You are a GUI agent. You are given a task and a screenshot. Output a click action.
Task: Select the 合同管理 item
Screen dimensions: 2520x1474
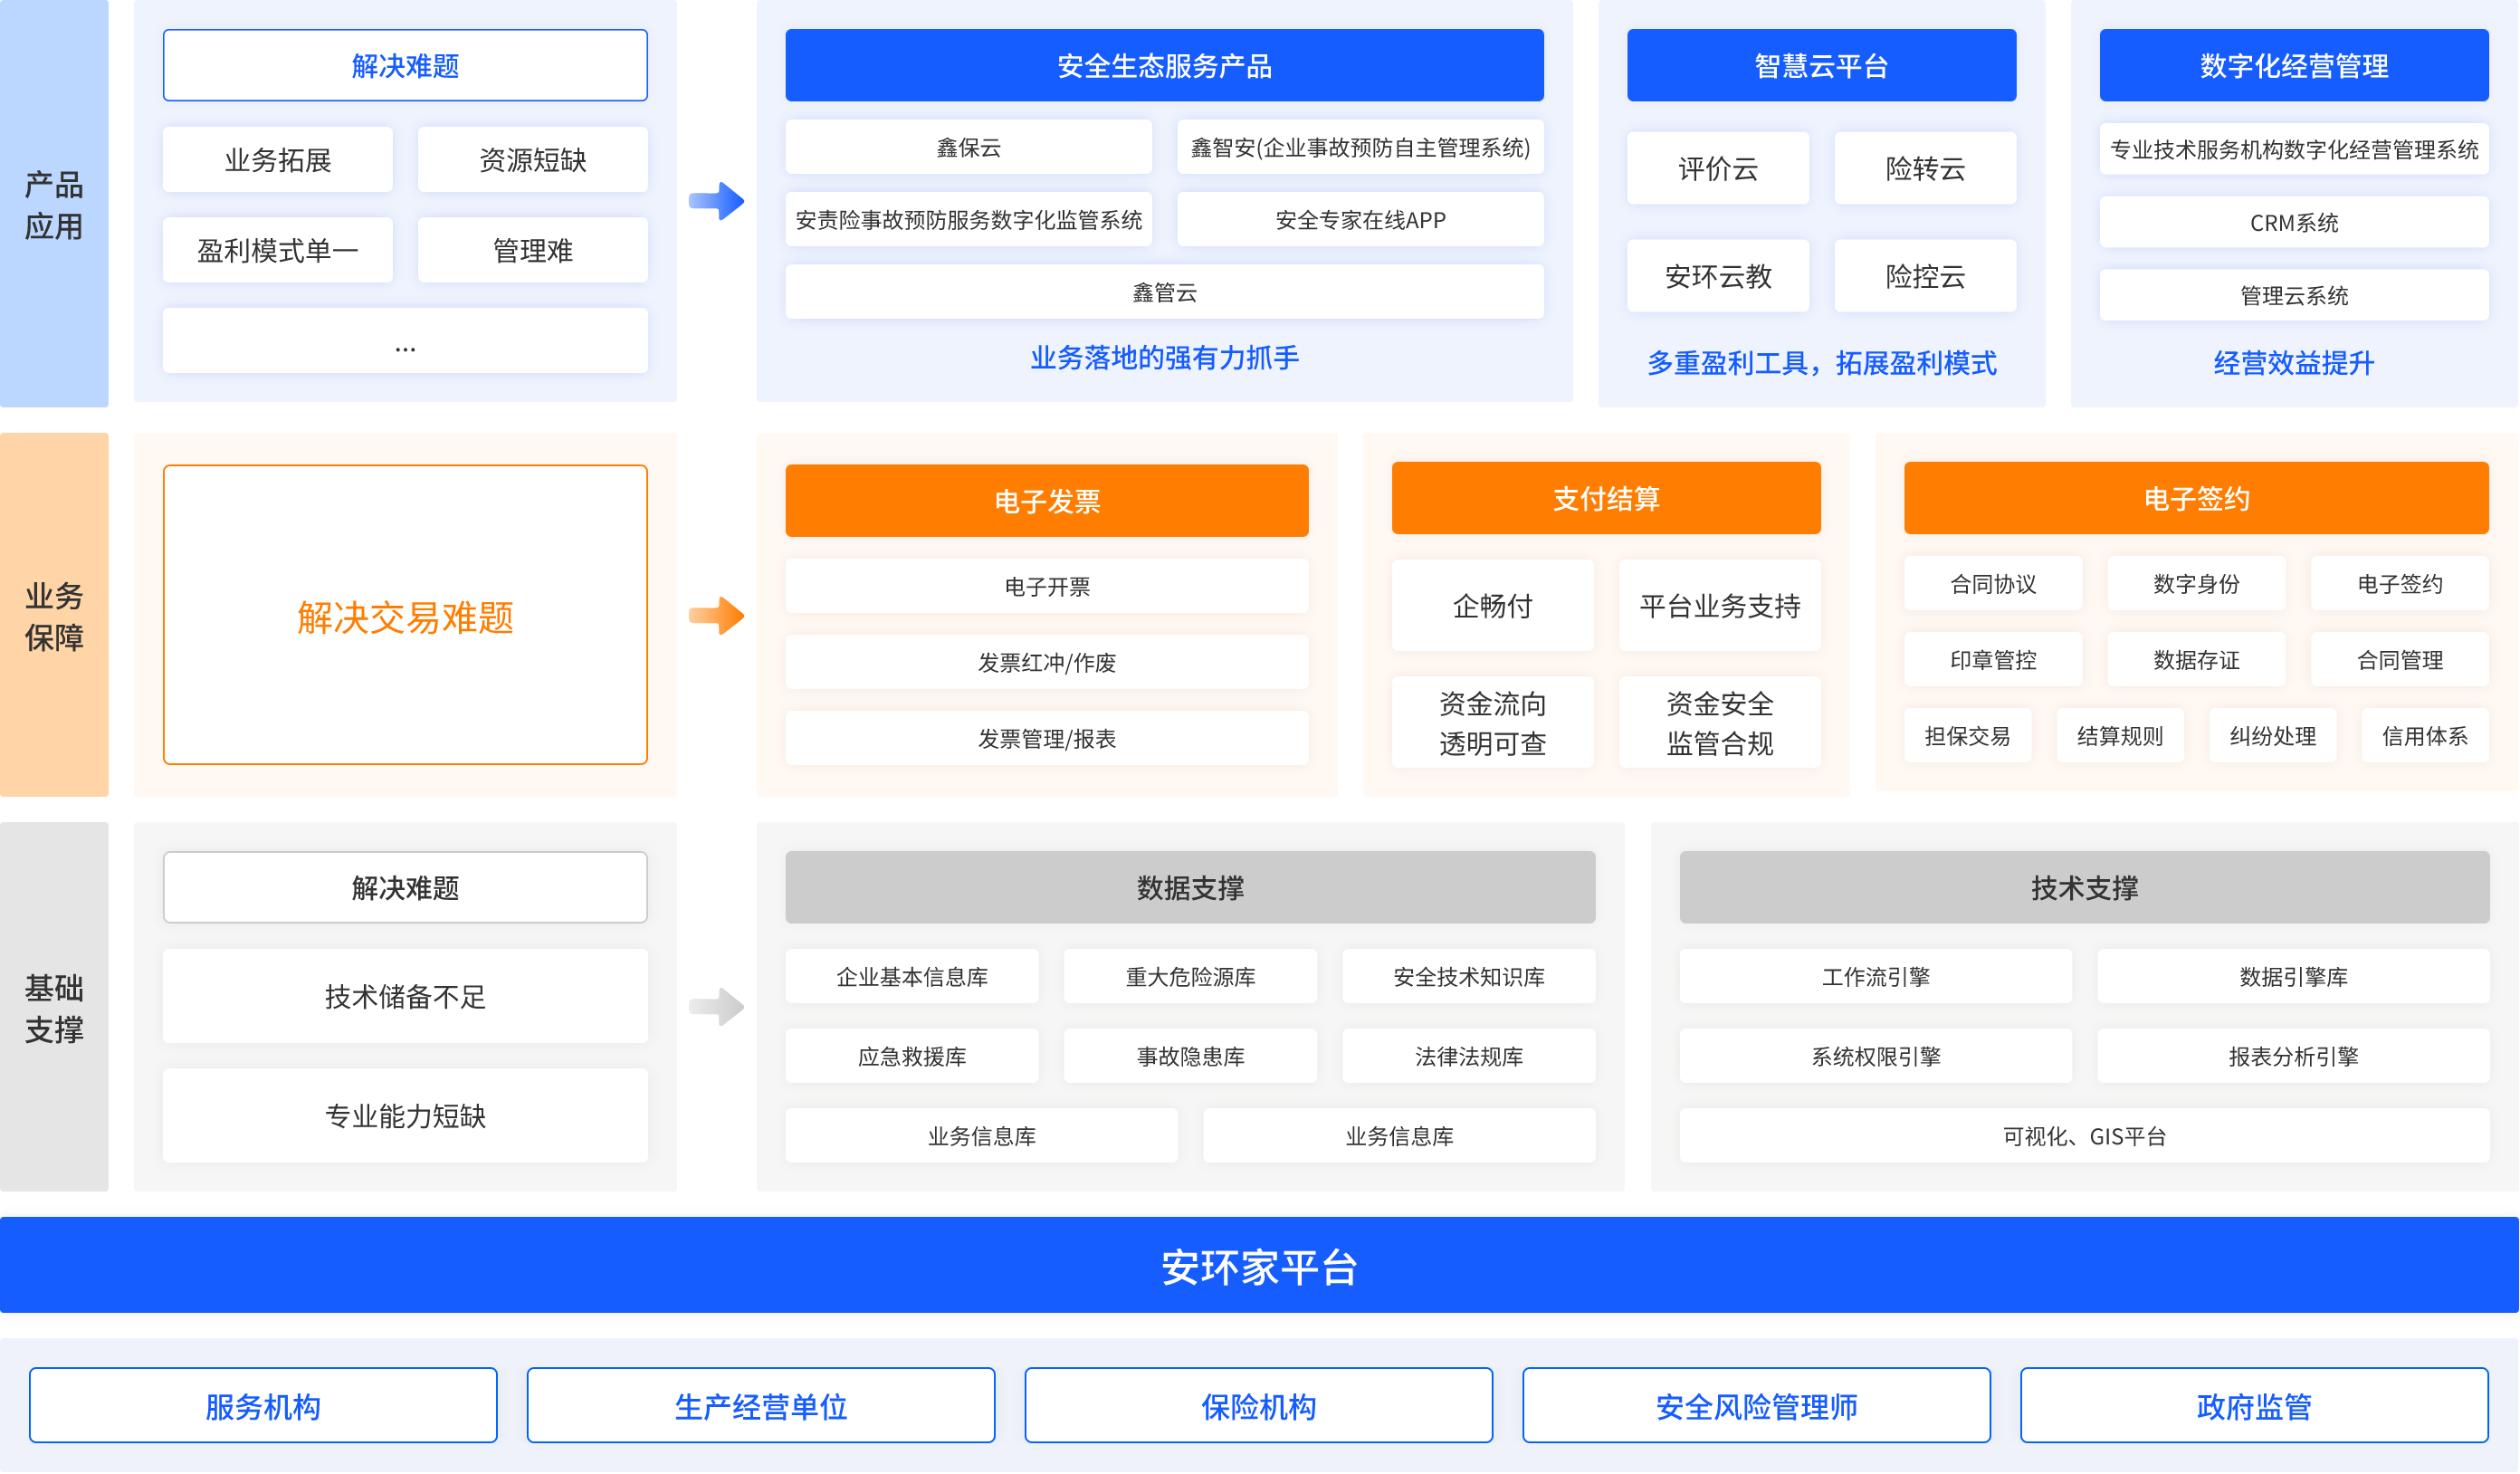click(2399, 660)
